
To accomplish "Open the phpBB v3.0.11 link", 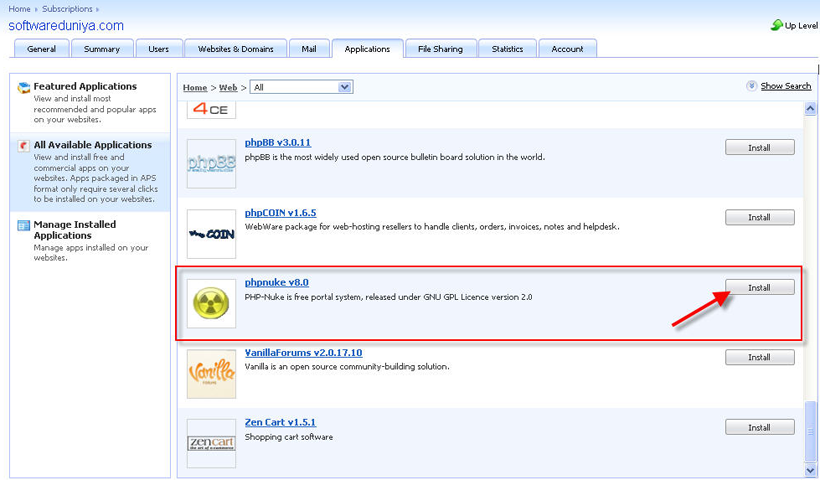I will [x=278, y=142].
